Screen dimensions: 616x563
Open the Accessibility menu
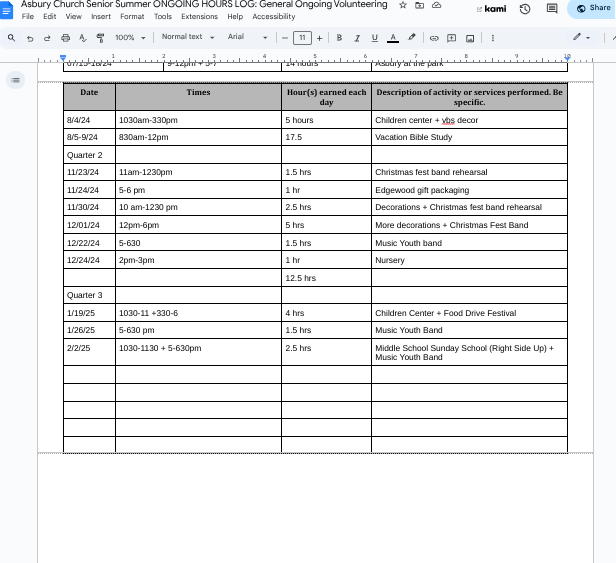(273, 17)
